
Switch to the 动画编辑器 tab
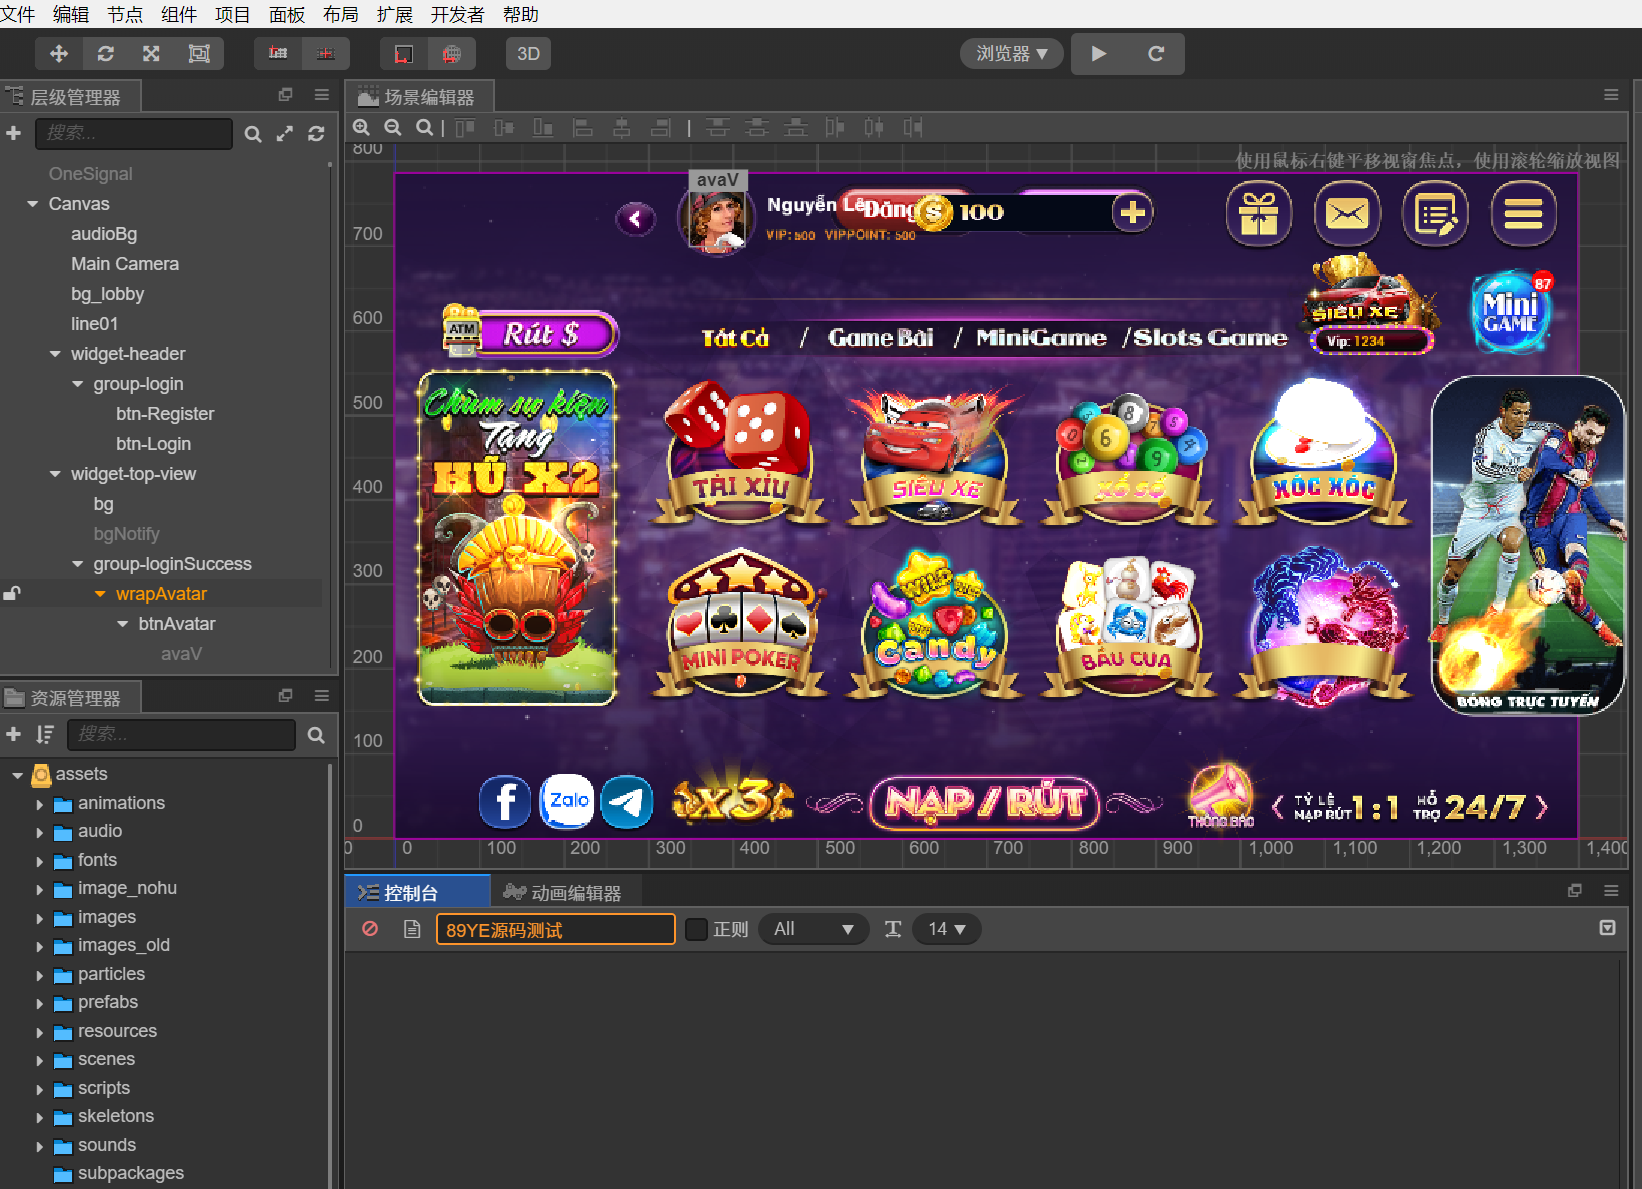pyautogui.click(x=563, y=892)
